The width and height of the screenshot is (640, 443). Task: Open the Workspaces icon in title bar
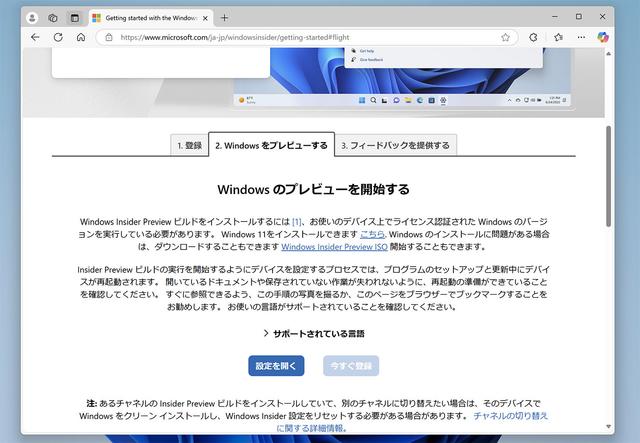53,18
